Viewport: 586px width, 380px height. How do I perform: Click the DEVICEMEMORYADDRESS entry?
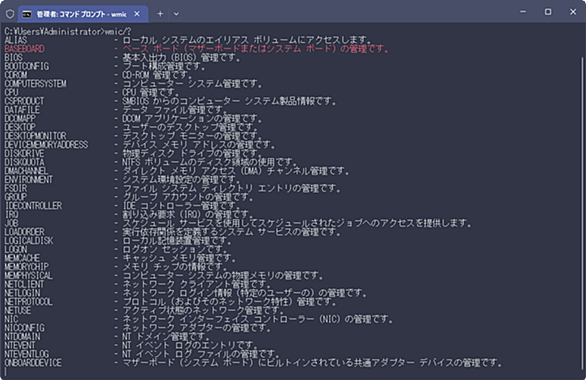[46, 145]
